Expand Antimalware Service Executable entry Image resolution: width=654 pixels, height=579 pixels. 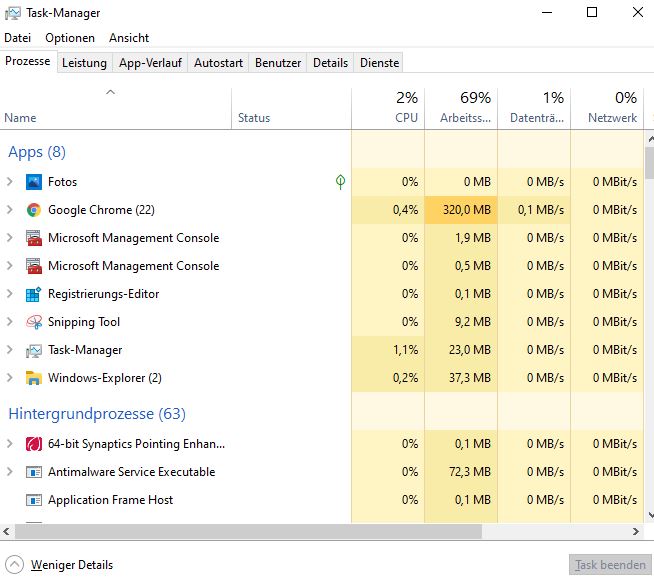point(10,472)
